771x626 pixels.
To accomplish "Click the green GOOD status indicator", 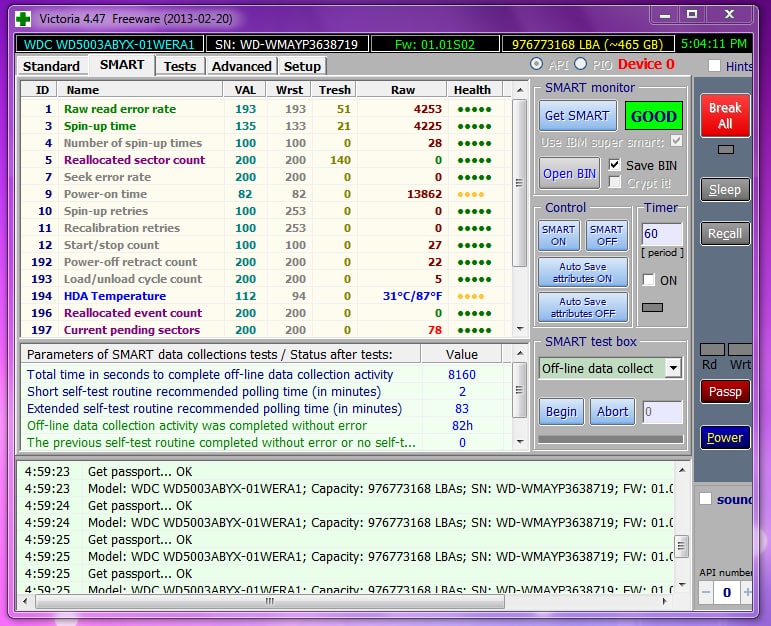I will 653,115.
